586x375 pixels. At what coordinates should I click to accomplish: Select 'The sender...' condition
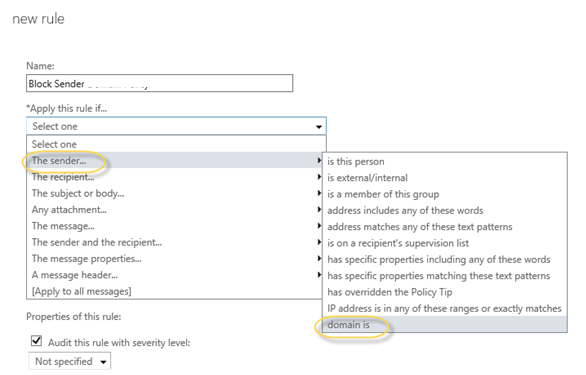point(174,161)
